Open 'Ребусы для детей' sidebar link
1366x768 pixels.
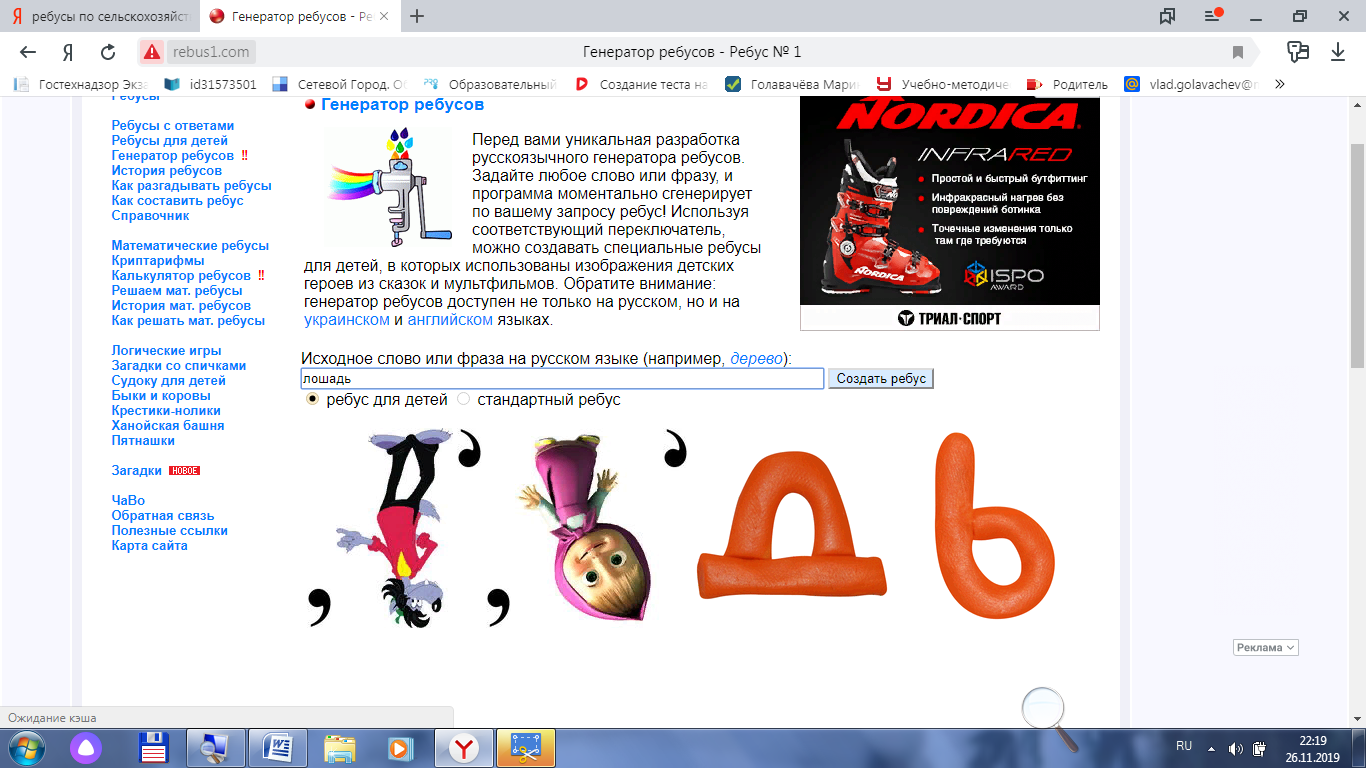pos(170,141)
